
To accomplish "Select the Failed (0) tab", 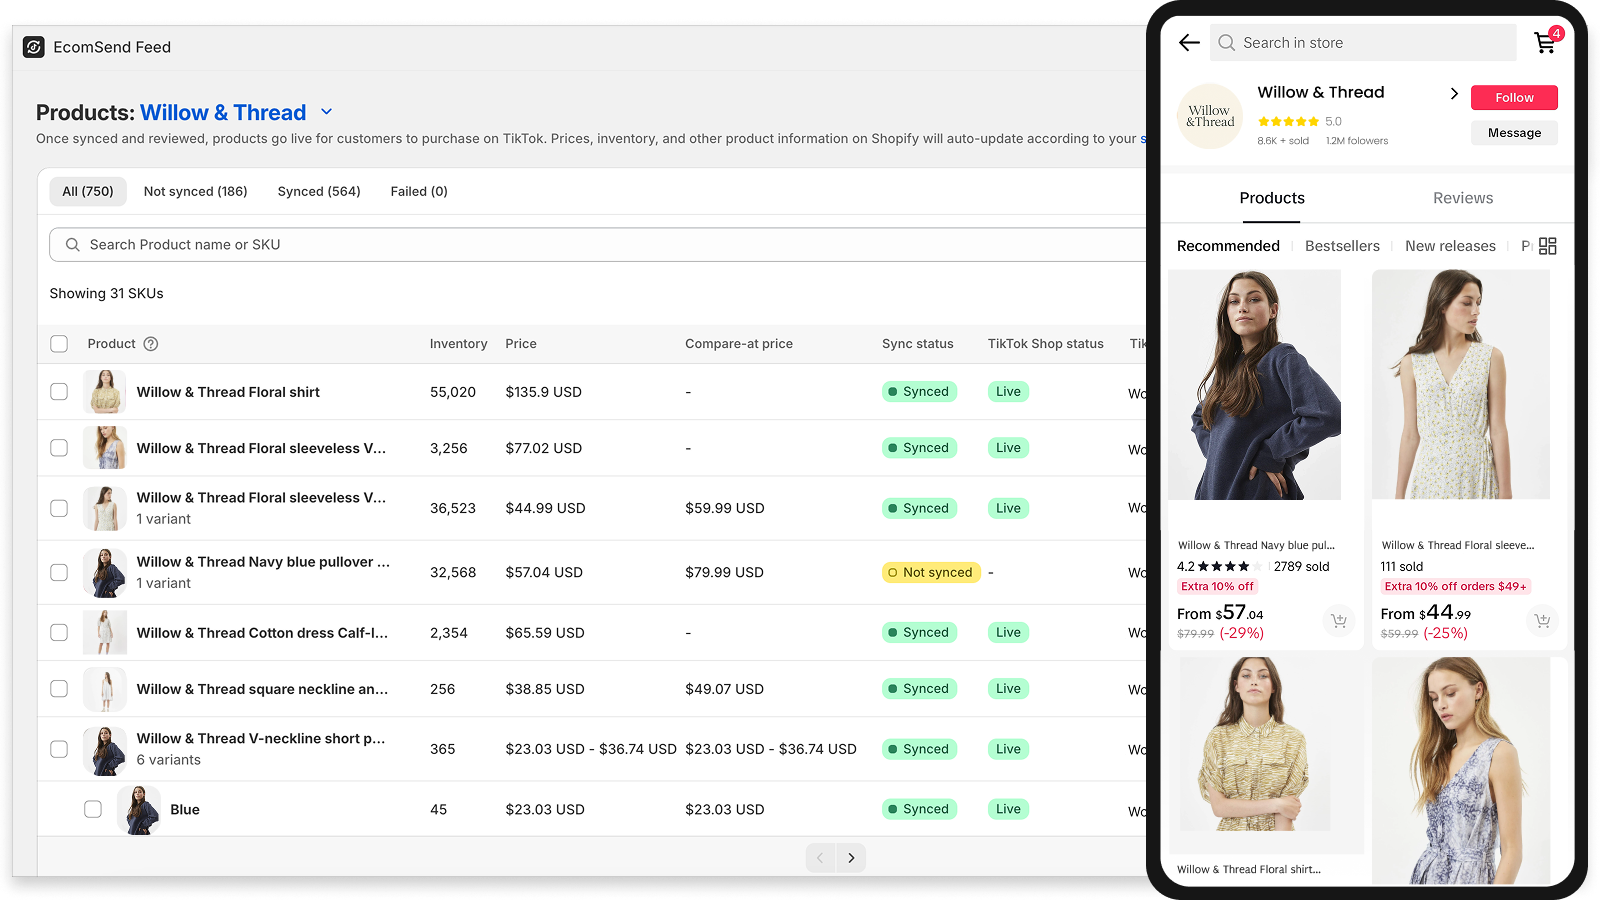I will [419, 192].
